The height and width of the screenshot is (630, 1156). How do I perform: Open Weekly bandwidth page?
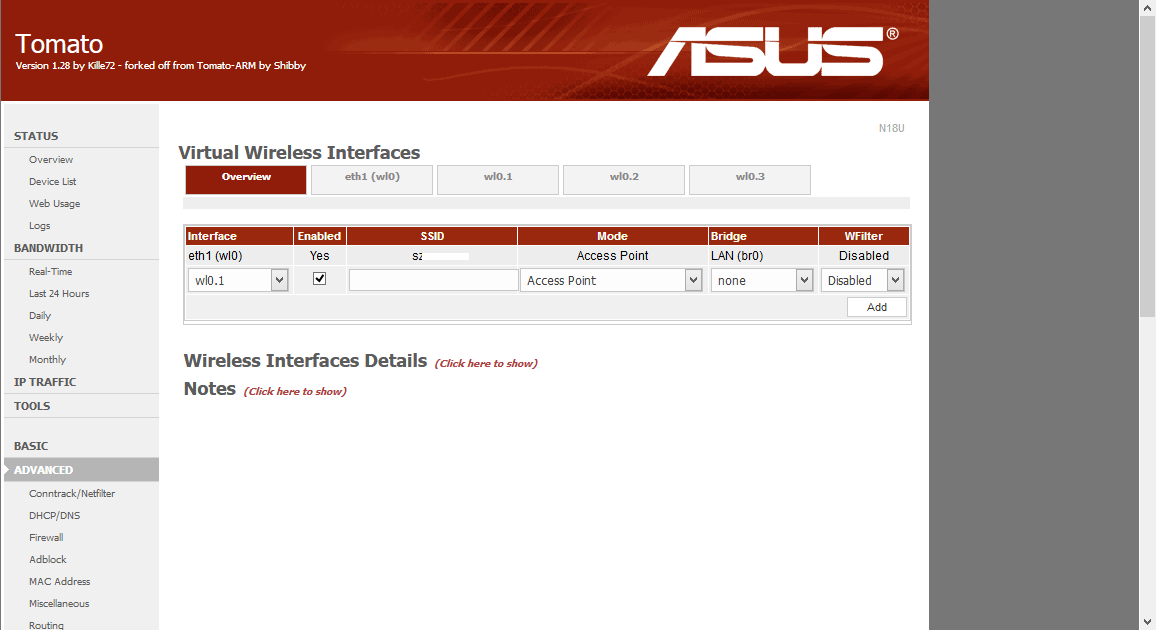(46, 338)
